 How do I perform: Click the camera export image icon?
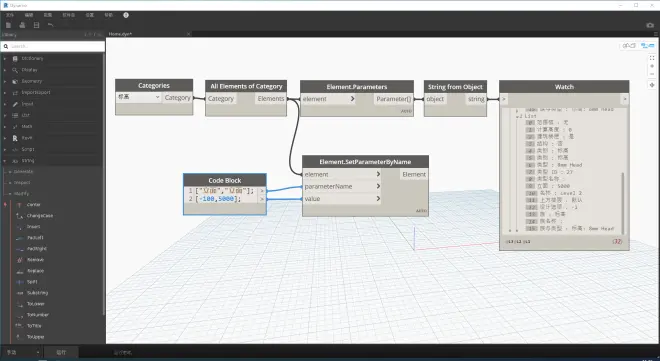650,25
